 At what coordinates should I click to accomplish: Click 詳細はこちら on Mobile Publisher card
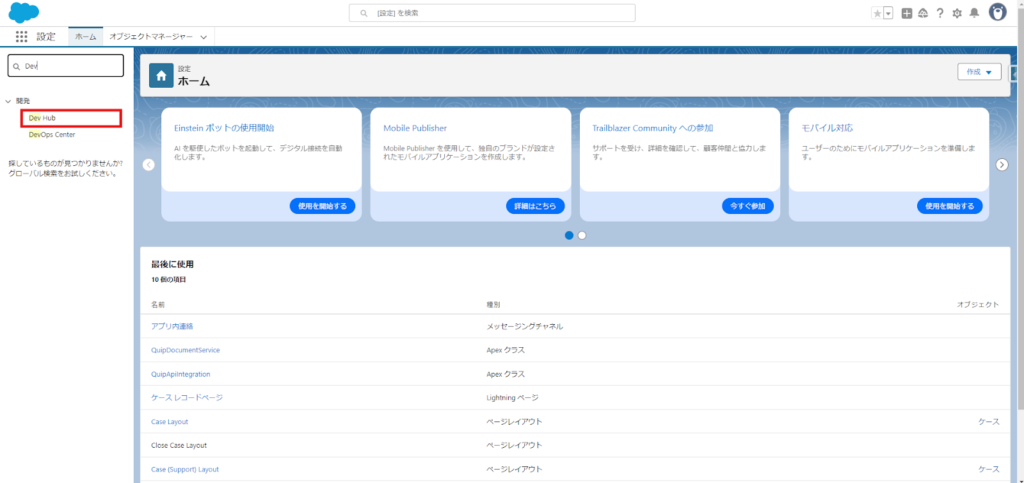pos(536,206)
